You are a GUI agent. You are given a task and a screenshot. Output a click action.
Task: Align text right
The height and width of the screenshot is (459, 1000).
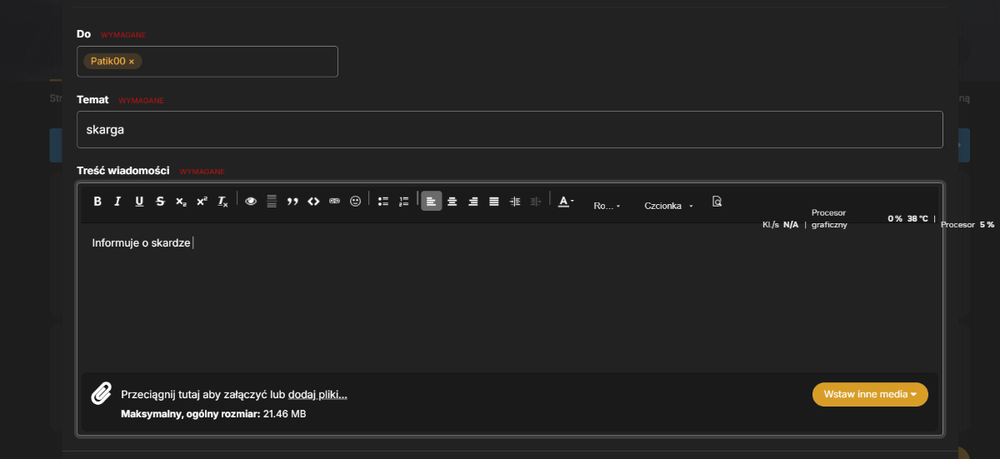point(473,201)
